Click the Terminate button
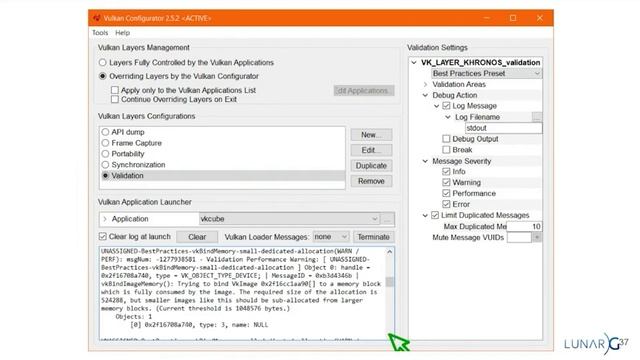Screen dimensions: 640x360 [x=373, y=237]
